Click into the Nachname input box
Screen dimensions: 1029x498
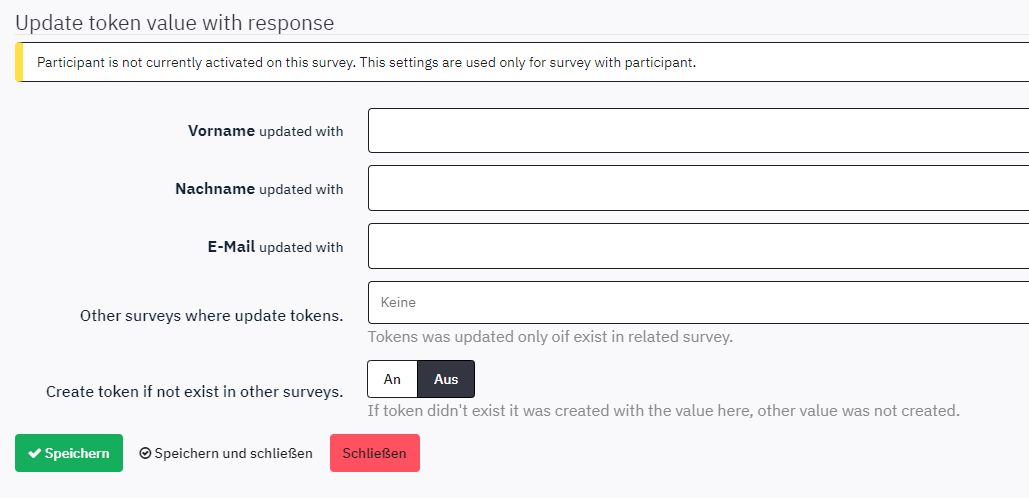(x=698, y=188)
